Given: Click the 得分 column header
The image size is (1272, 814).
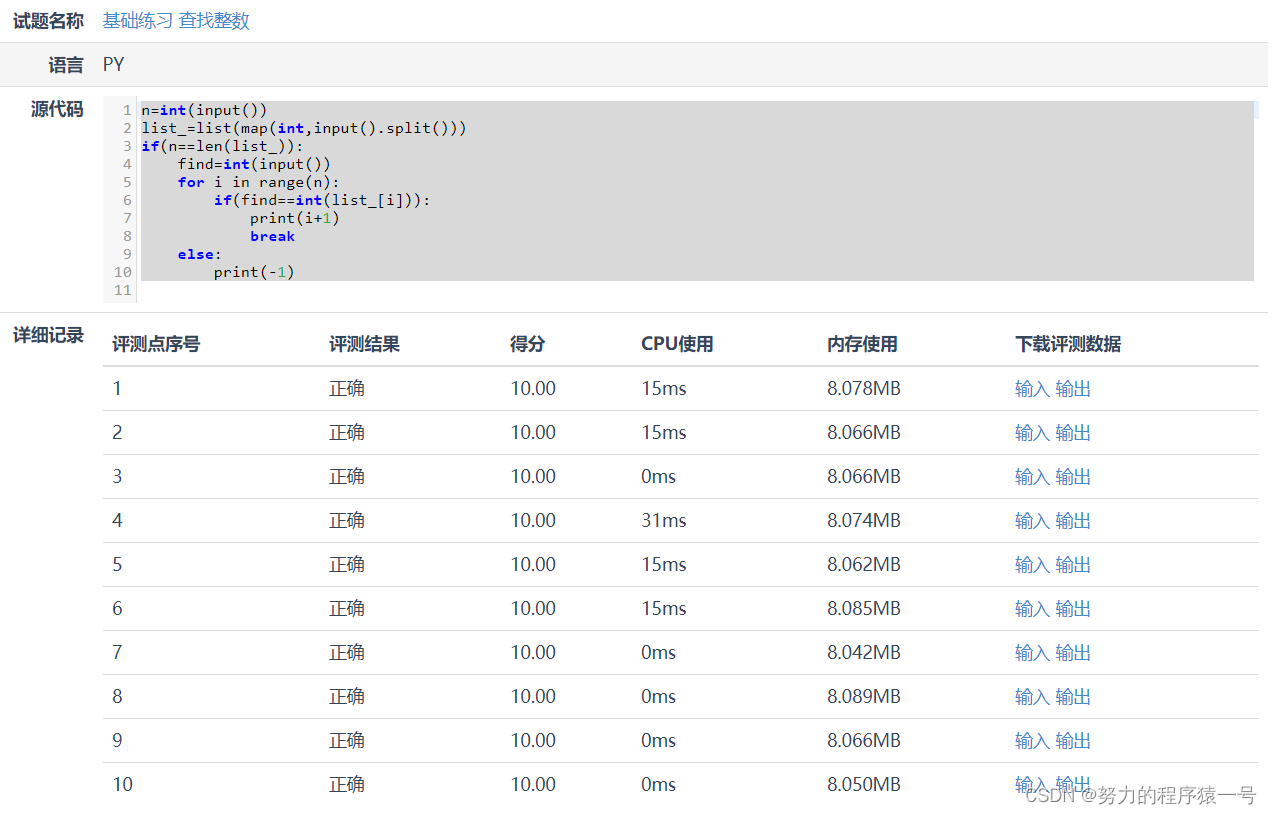Looking at the screenshot, I should 527,344.
